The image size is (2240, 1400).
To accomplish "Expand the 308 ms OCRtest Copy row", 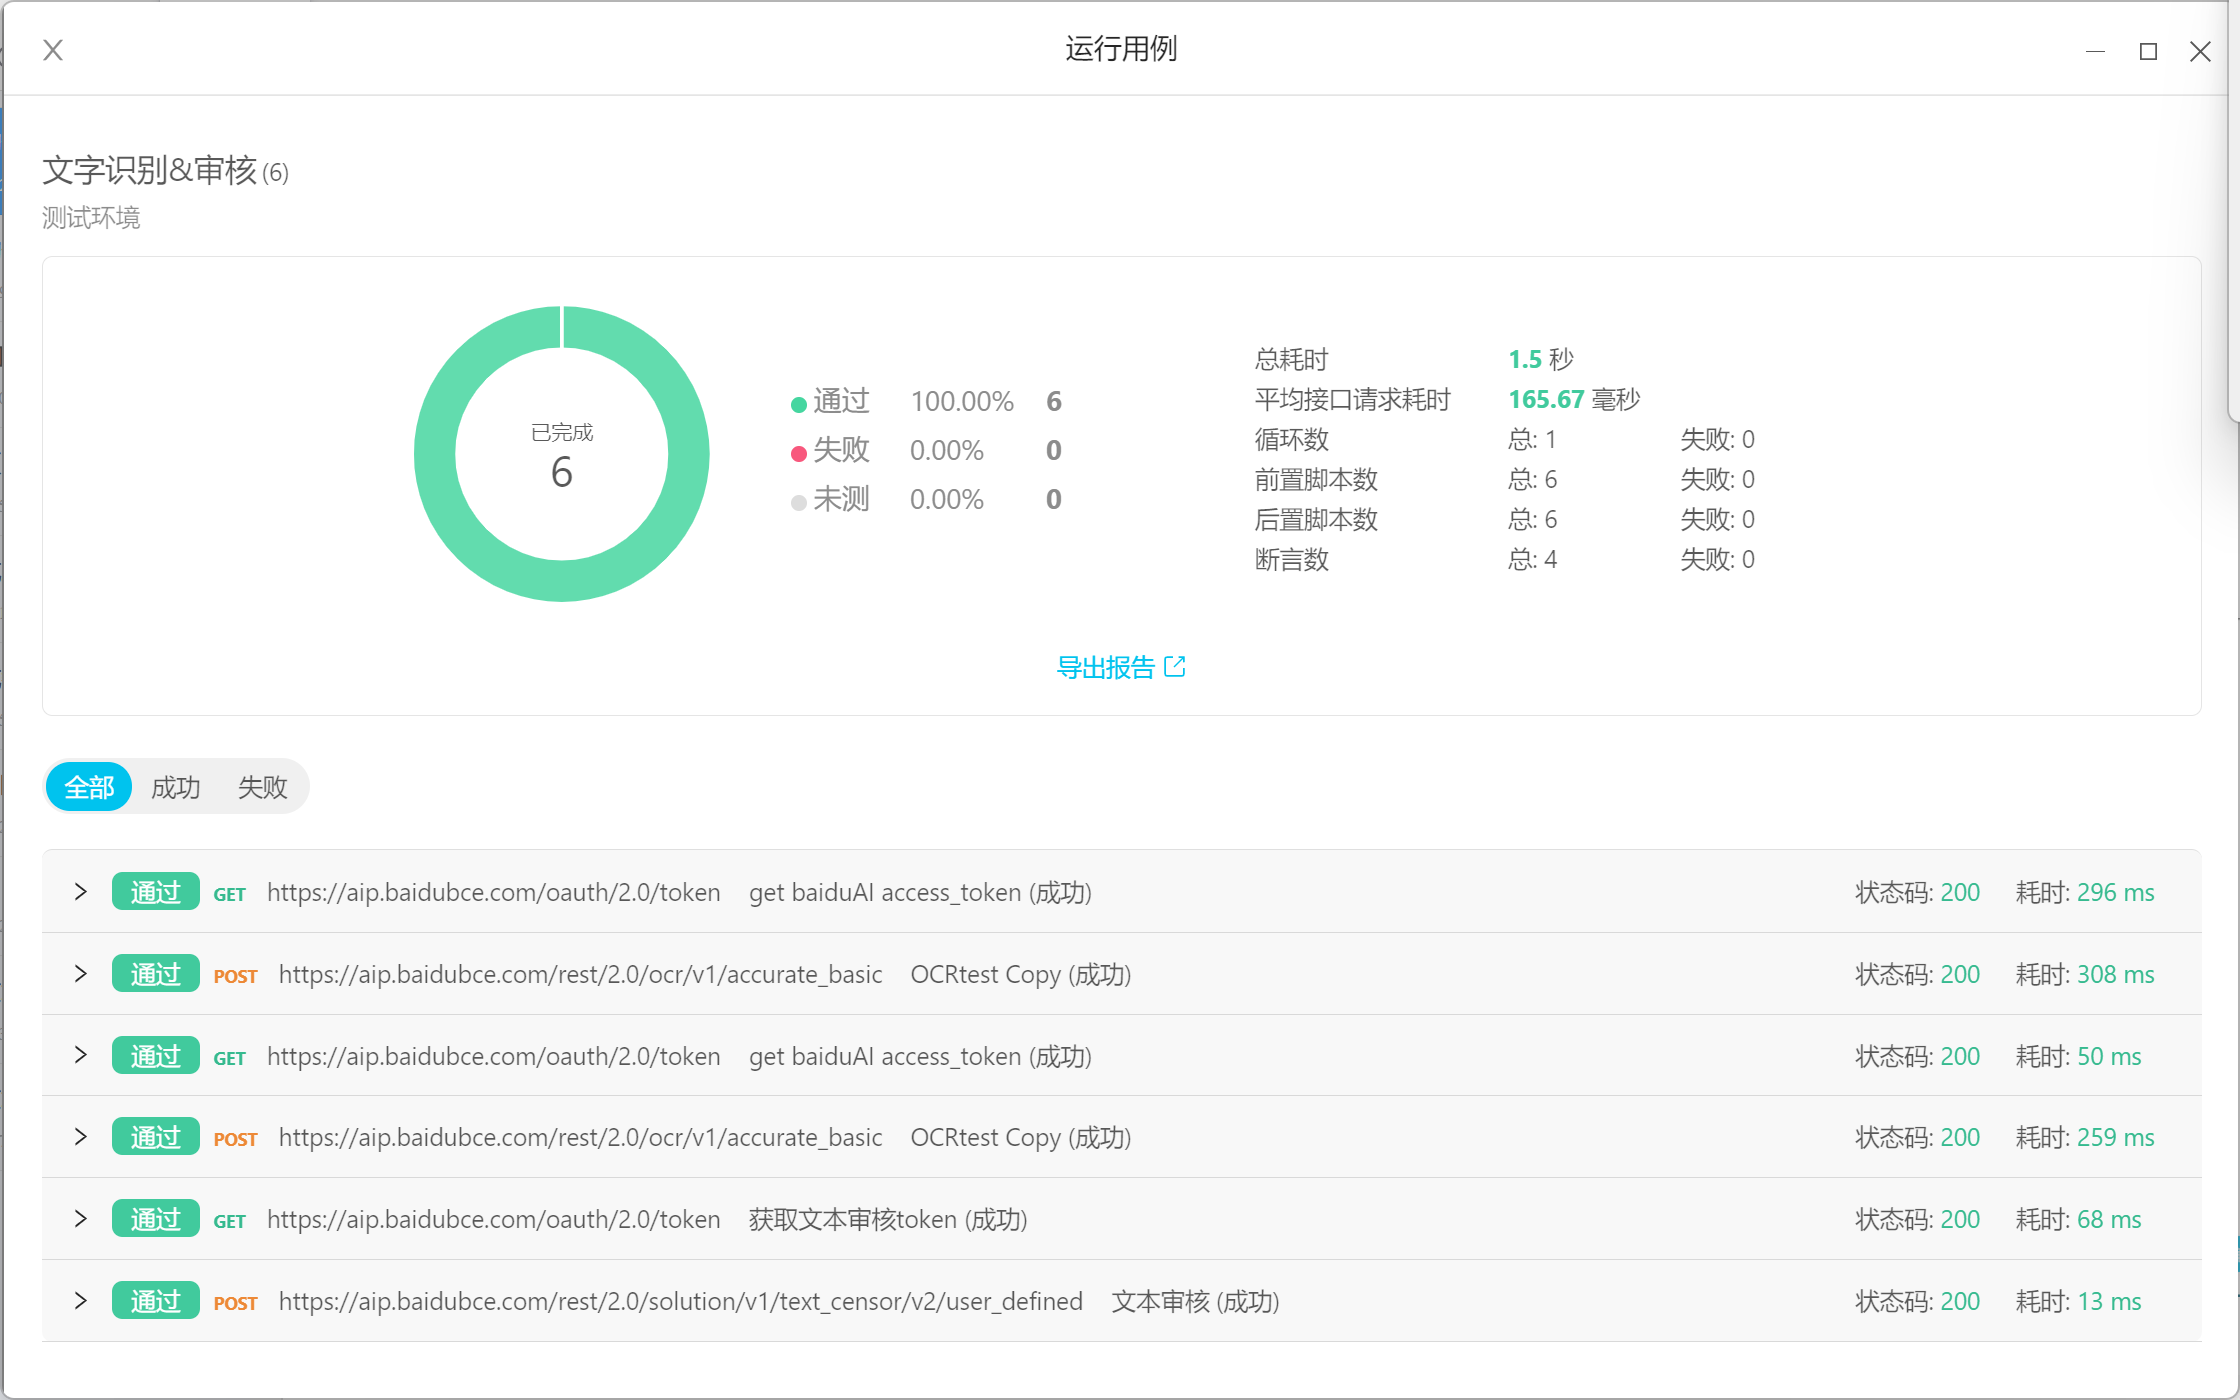I will click(x=81, y=973).
